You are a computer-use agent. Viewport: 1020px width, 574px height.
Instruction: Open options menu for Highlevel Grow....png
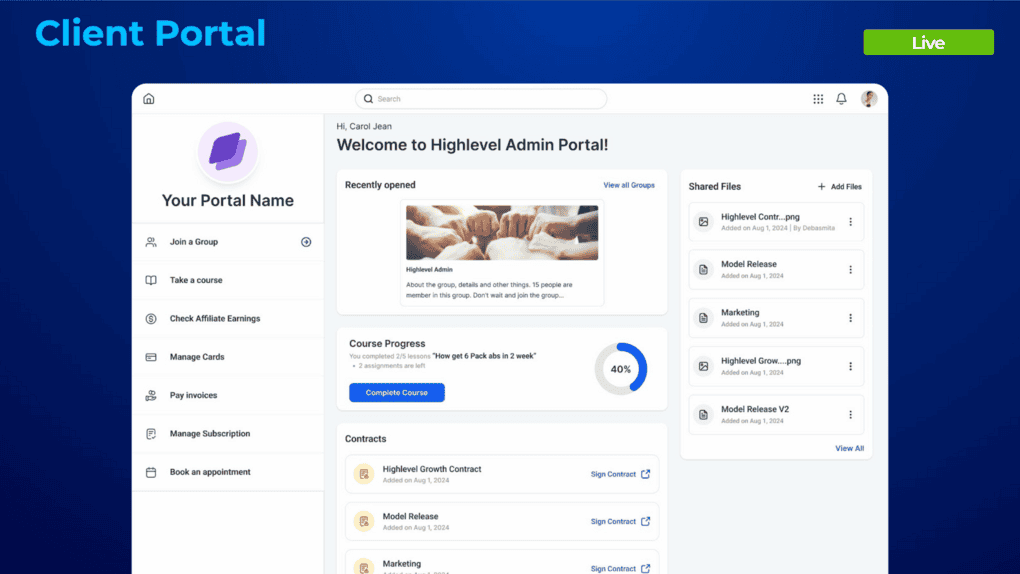click(850, 366)
